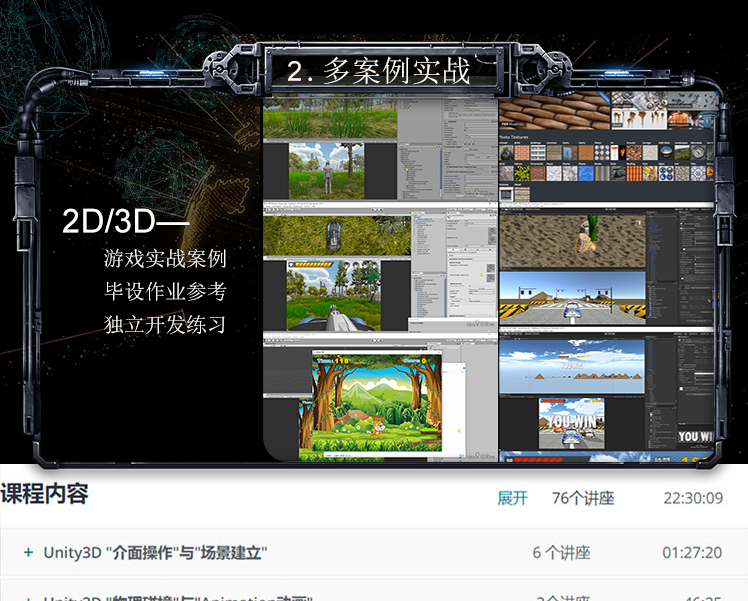Click the top-down car on grass screenshot
The image size is (748, 601).
(337, 235)
